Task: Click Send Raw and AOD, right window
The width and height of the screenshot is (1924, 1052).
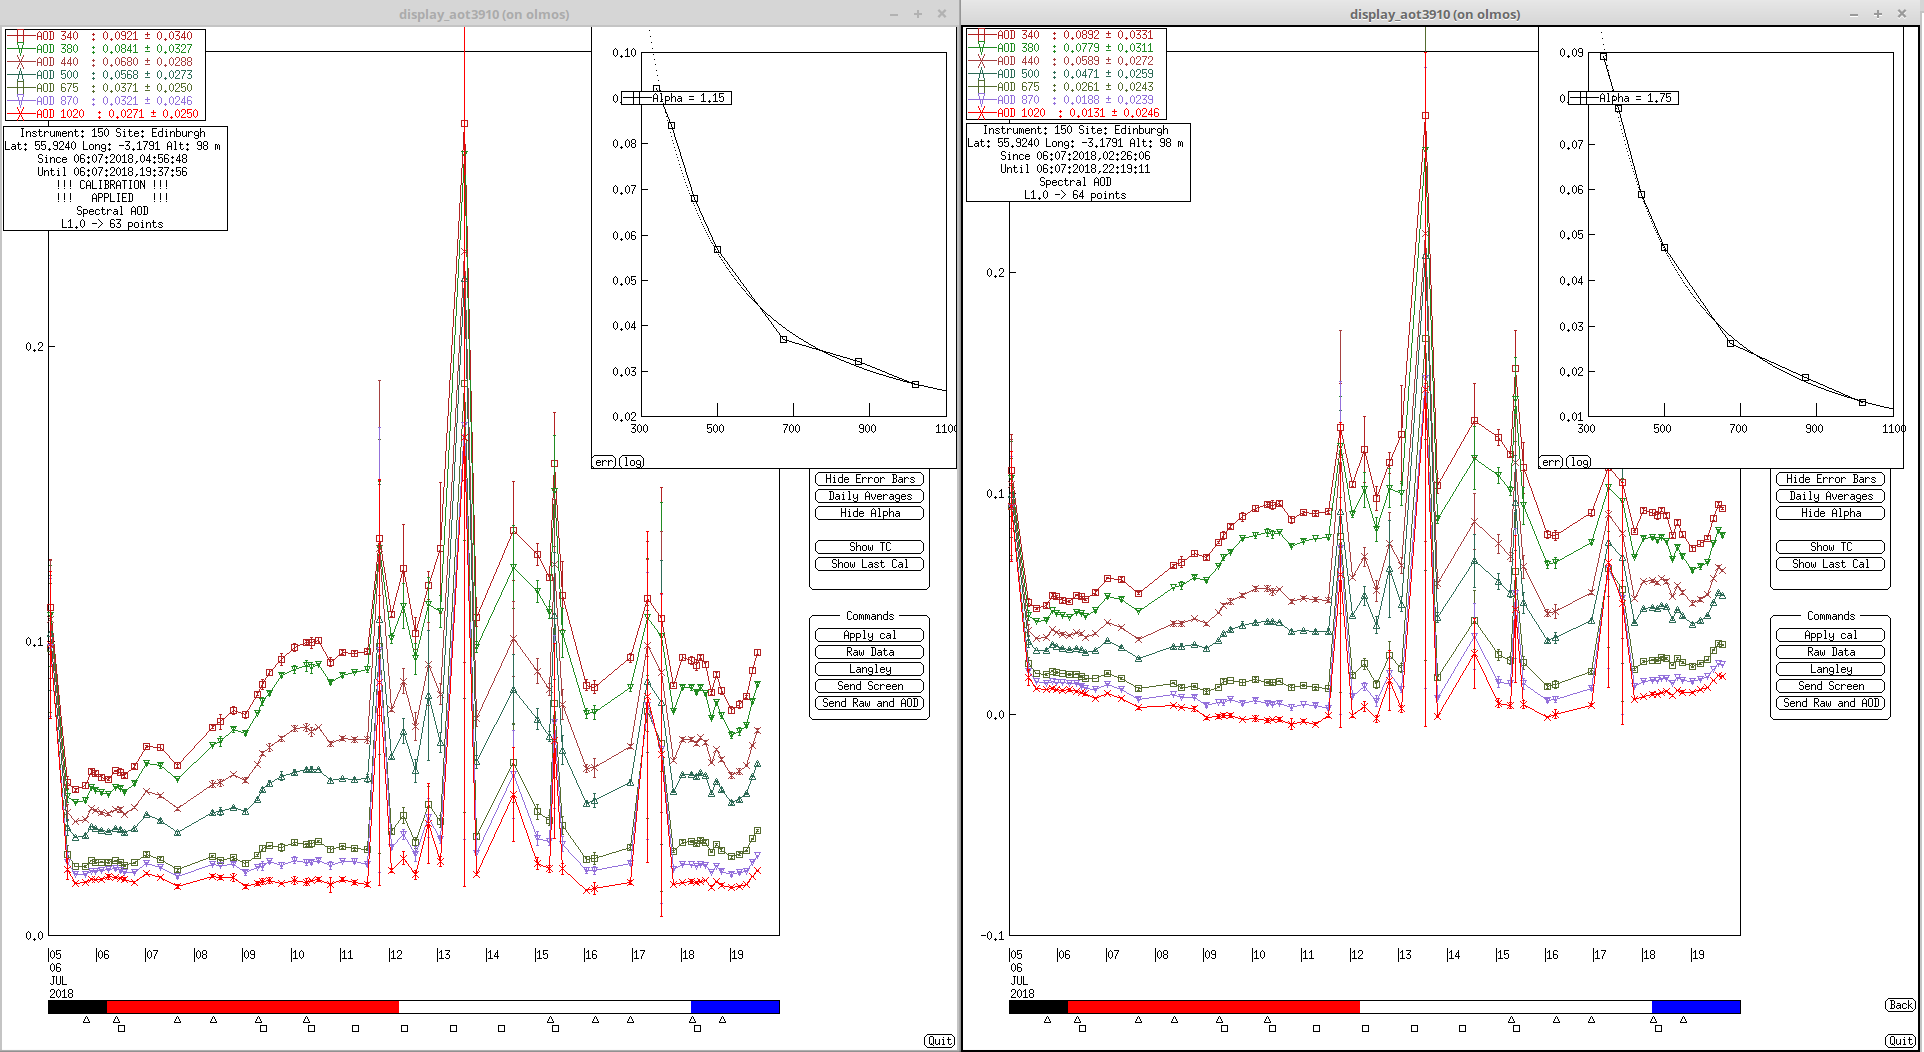Action: pos(1831,703)
